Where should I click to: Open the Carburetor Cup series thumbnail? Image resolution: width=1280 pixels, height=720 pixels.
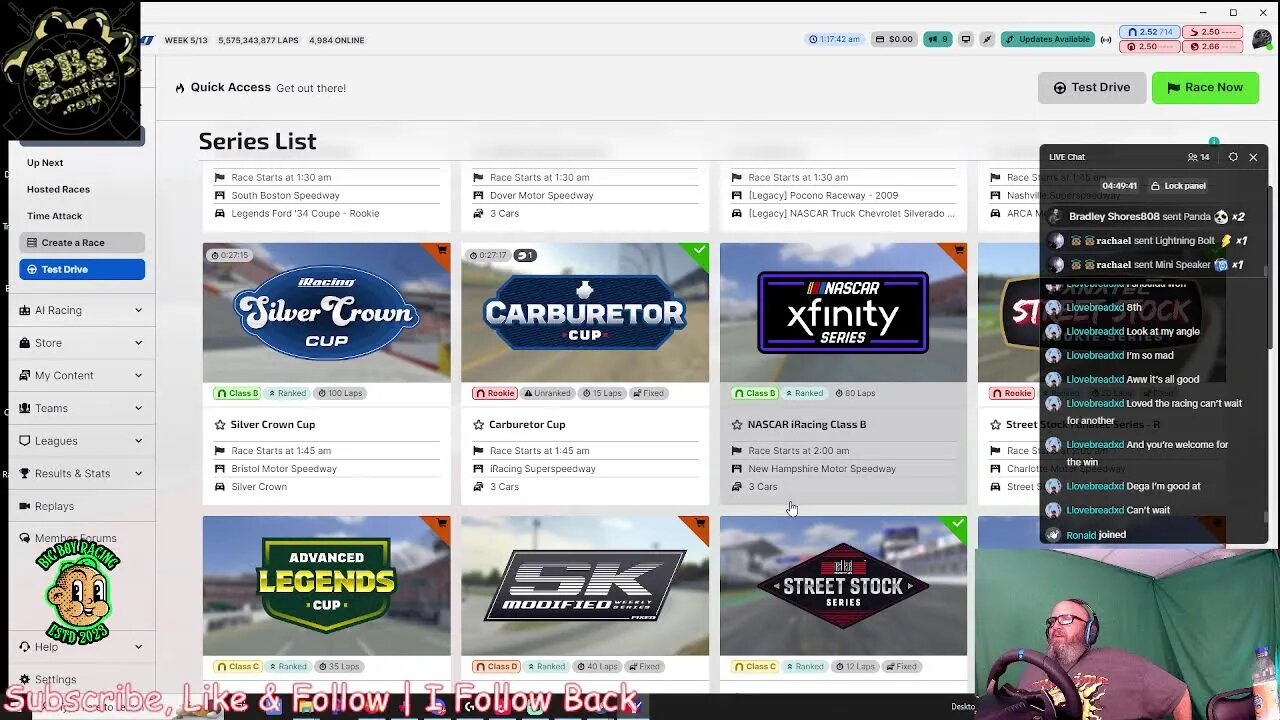tap(585, 312)
